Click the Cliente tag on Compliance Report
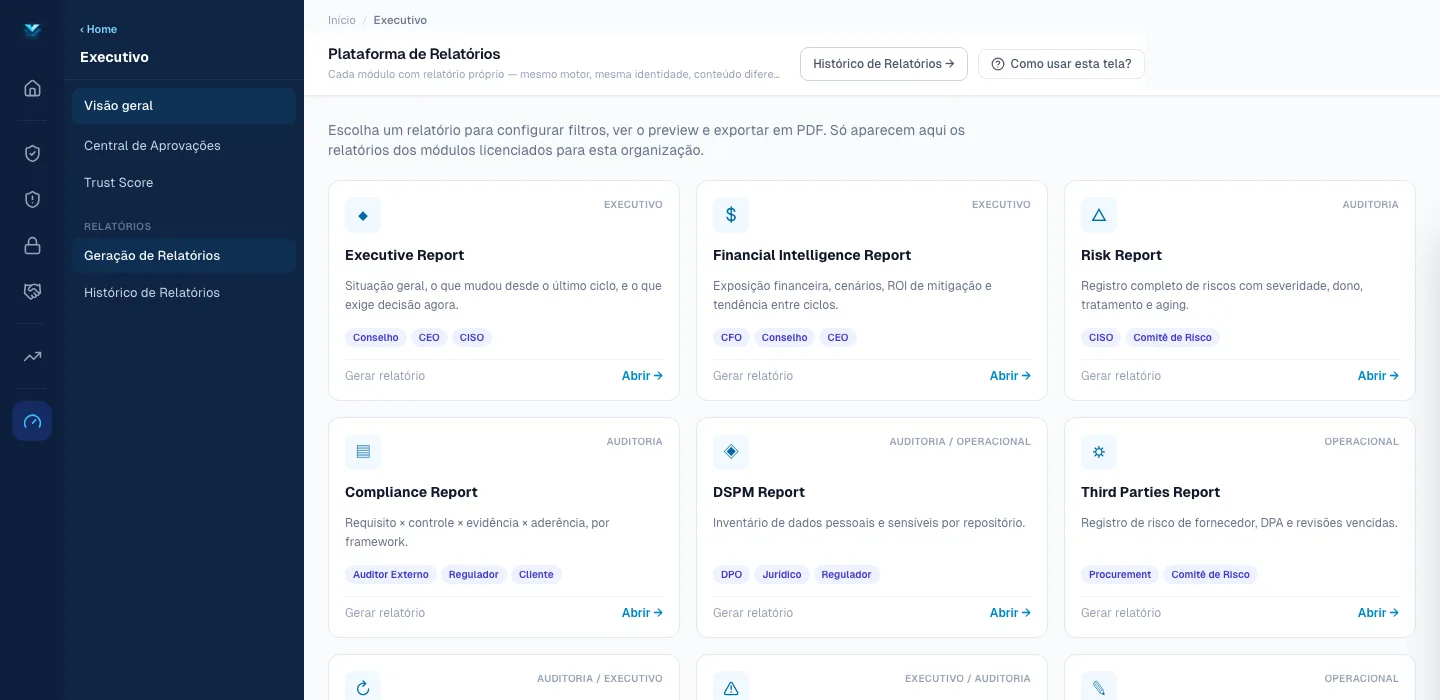The image size is (1440, 700). pyautogui.click(x=536, y=575)
